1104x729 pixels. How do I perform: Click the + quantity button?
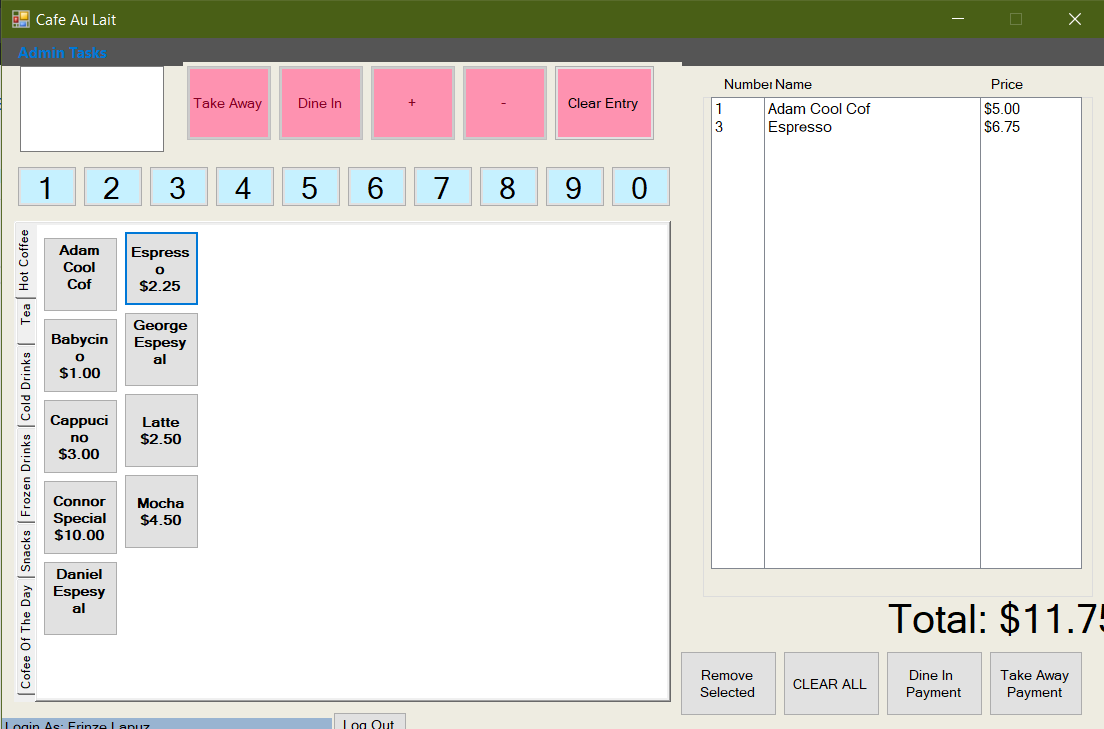tap(412, 102)
